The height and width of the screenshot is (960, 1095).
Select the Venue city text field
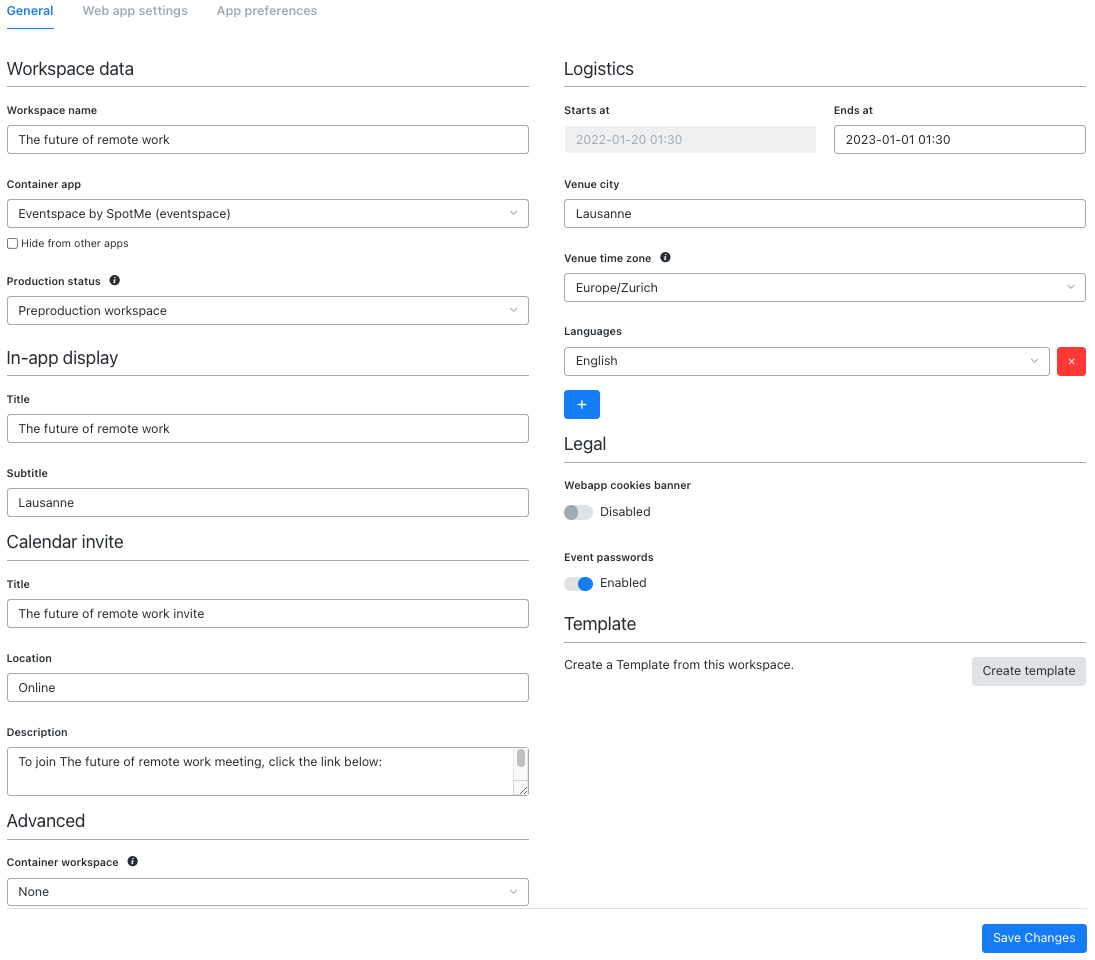(824, 213)
